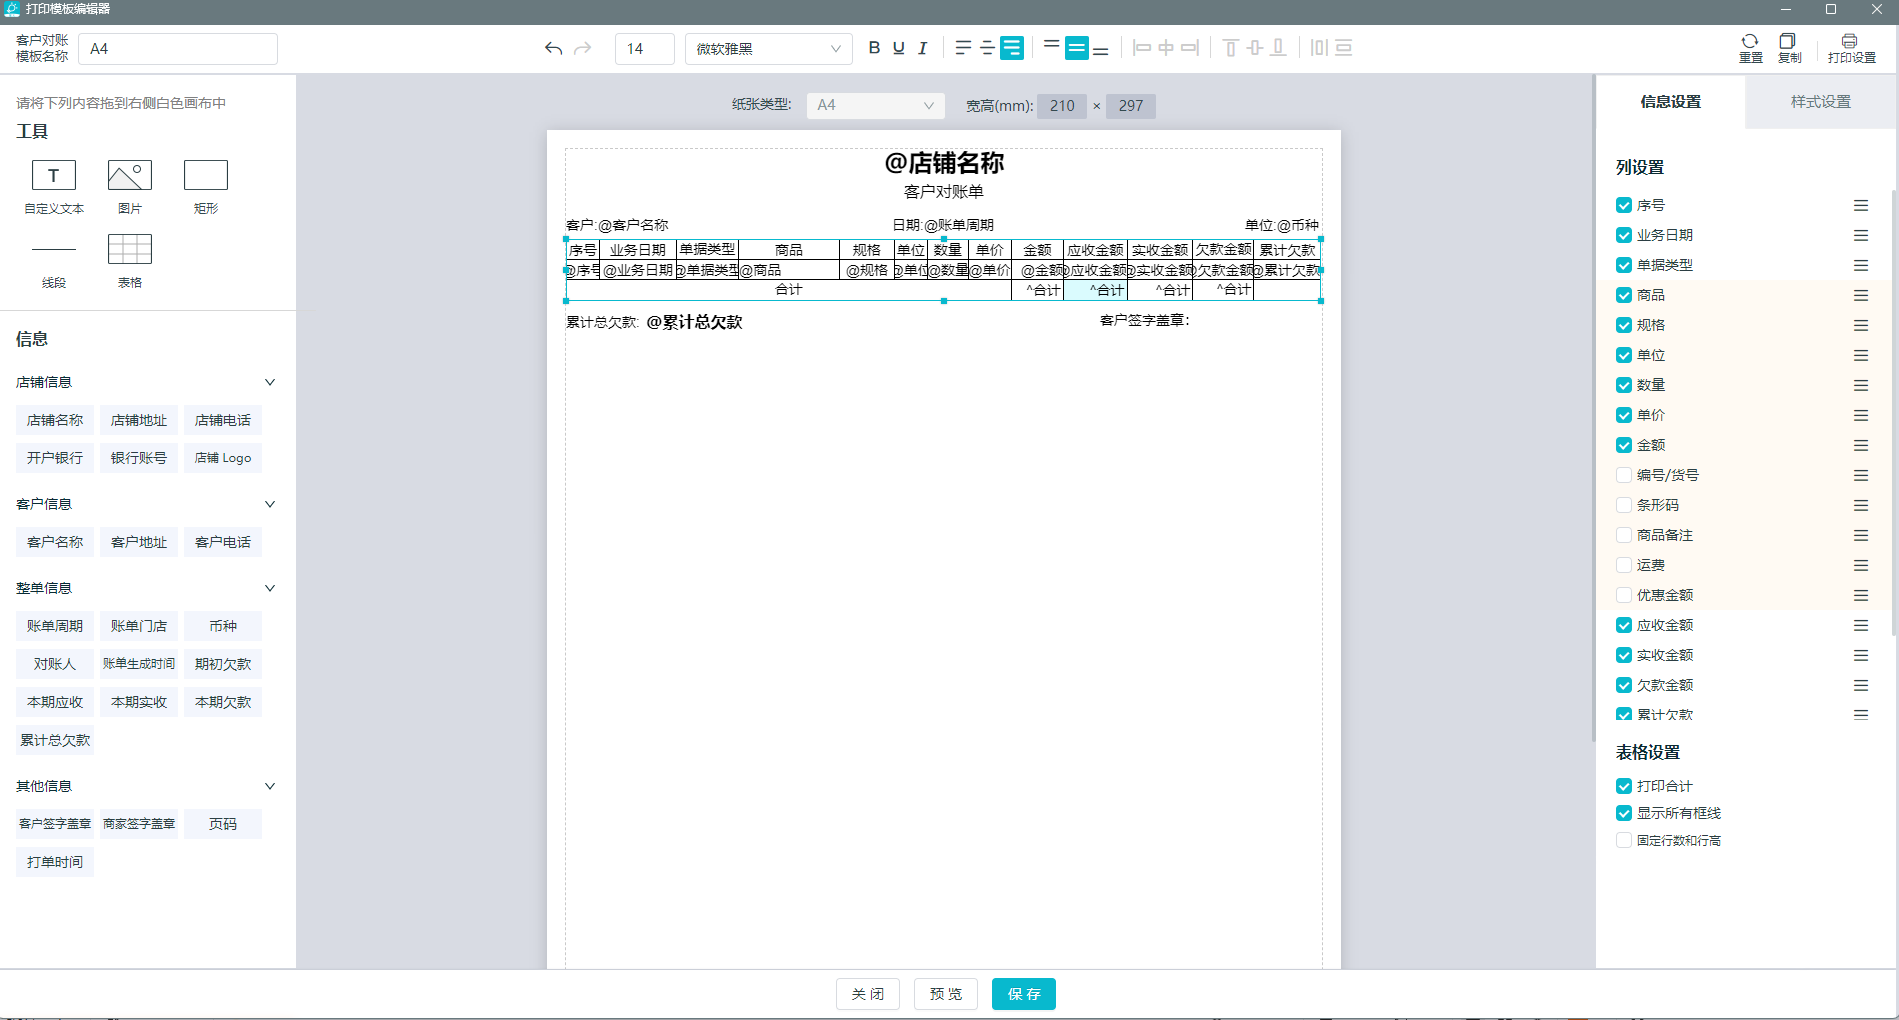Collapse the 其他信息 section
Viewport: 1899px width, 1020px height.
[x=269, y=786]
